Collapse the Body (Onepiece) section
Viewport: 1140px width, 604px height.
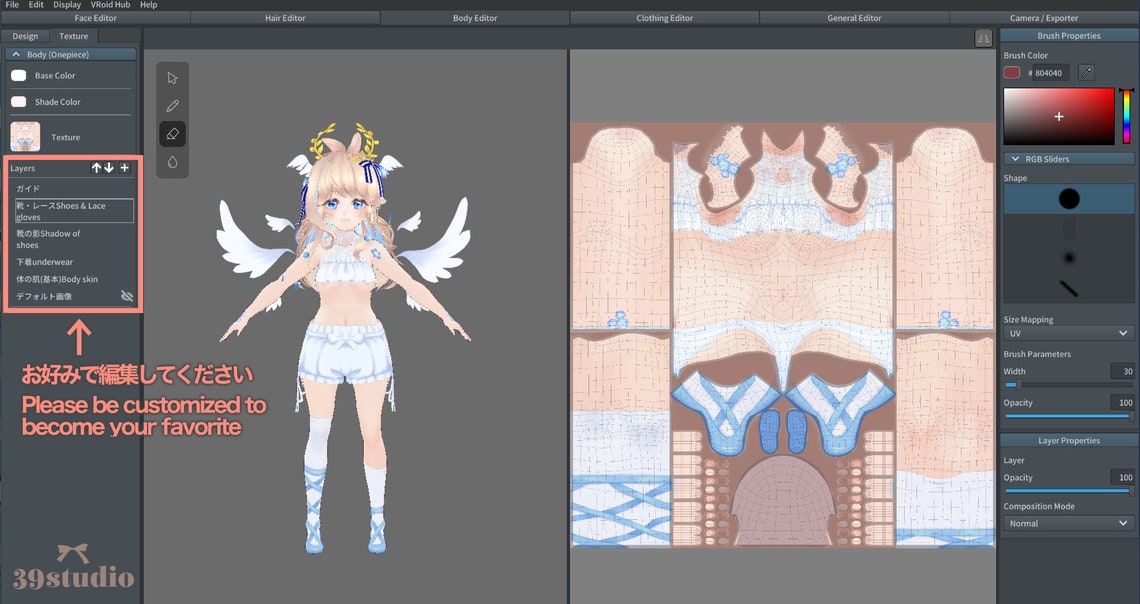71,55
